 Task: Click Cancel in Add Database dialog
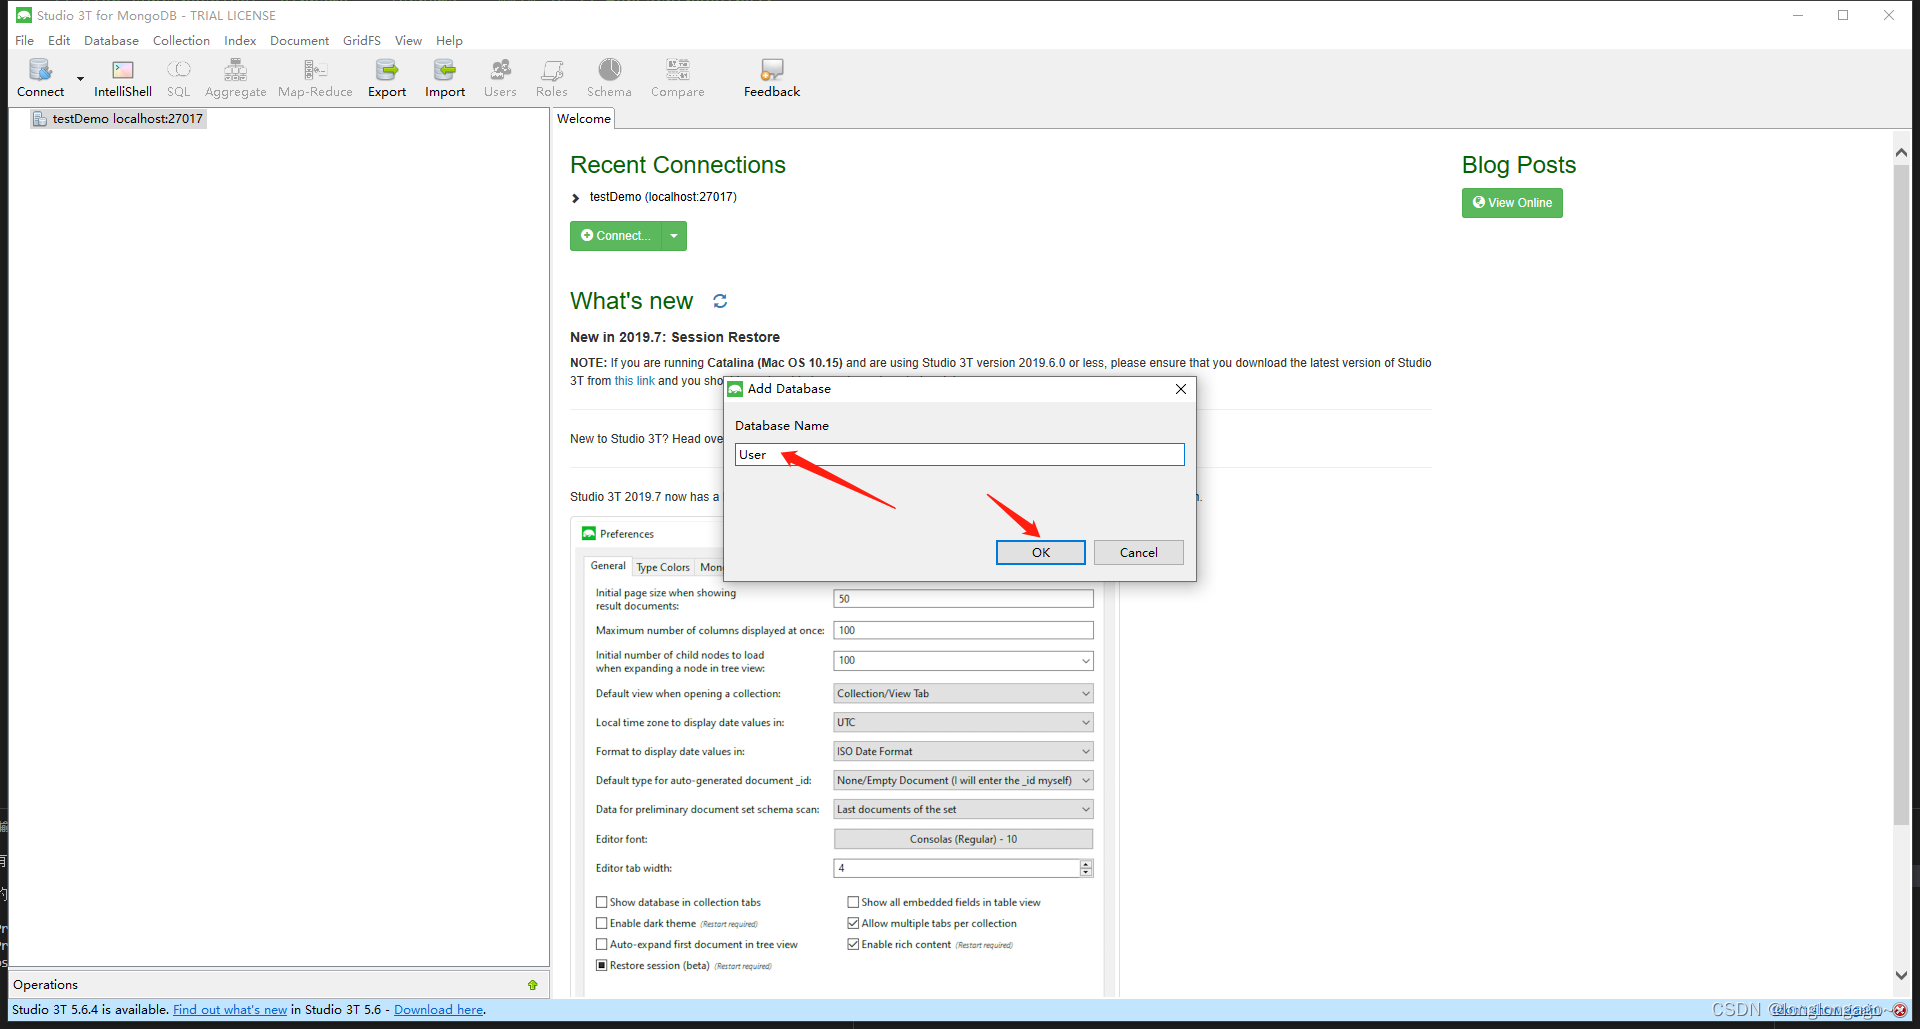[1138, 553]
